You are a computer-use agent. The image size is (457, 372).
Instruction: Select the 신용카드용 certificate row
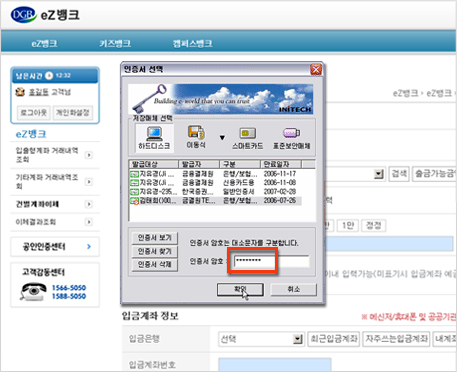pos(215,183)
